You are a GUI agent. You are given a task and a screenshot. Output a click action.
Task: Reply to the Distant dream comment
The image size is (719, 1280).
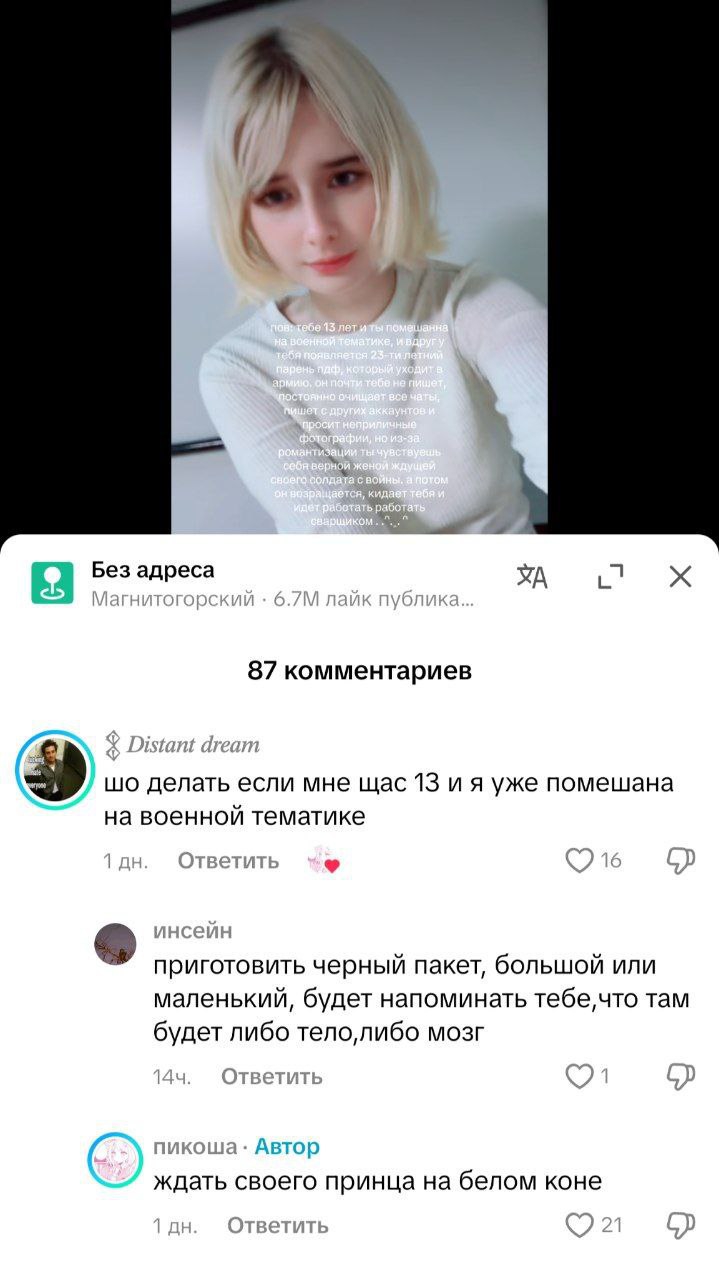pos(228,861)
